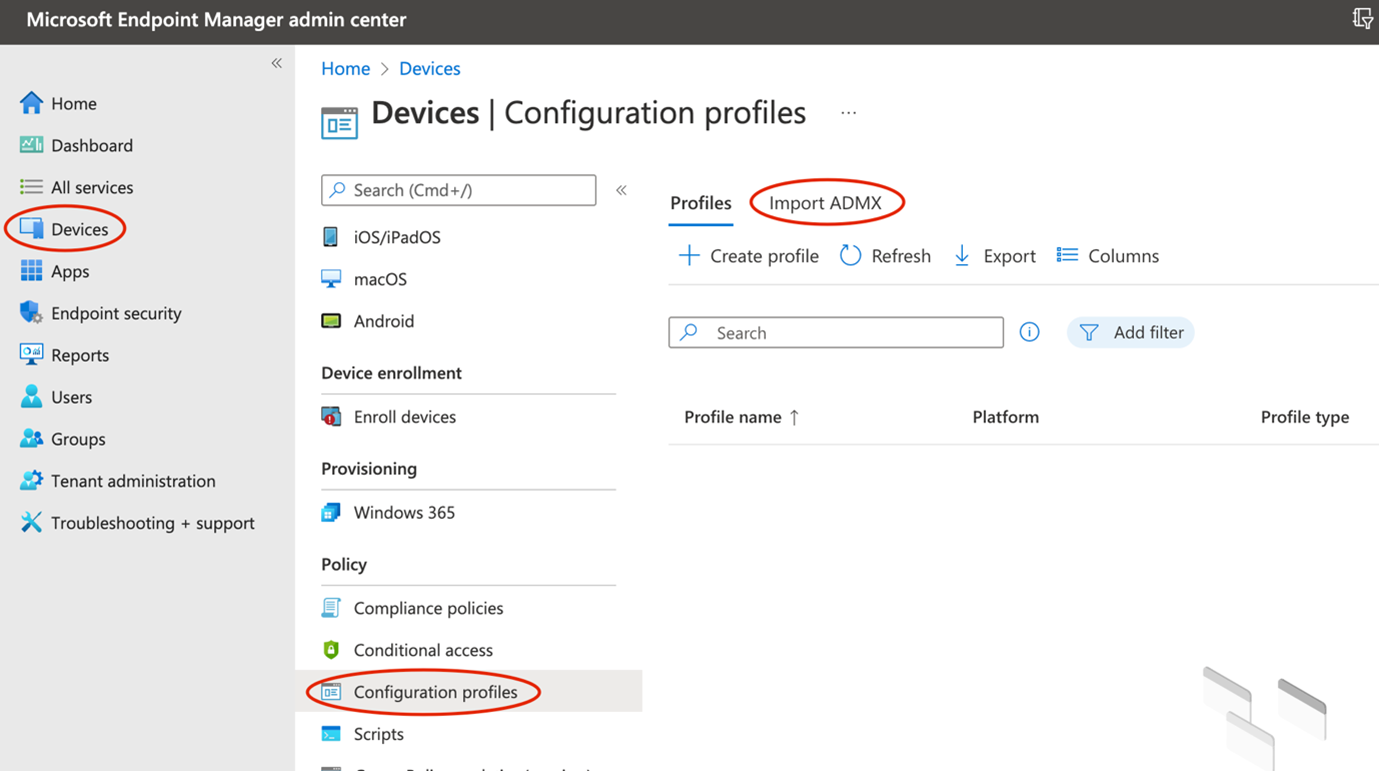This screenshot has height=771, width=1379.
Task: Click the Endpoint security shield icon
Action: [x=31, y=313]
